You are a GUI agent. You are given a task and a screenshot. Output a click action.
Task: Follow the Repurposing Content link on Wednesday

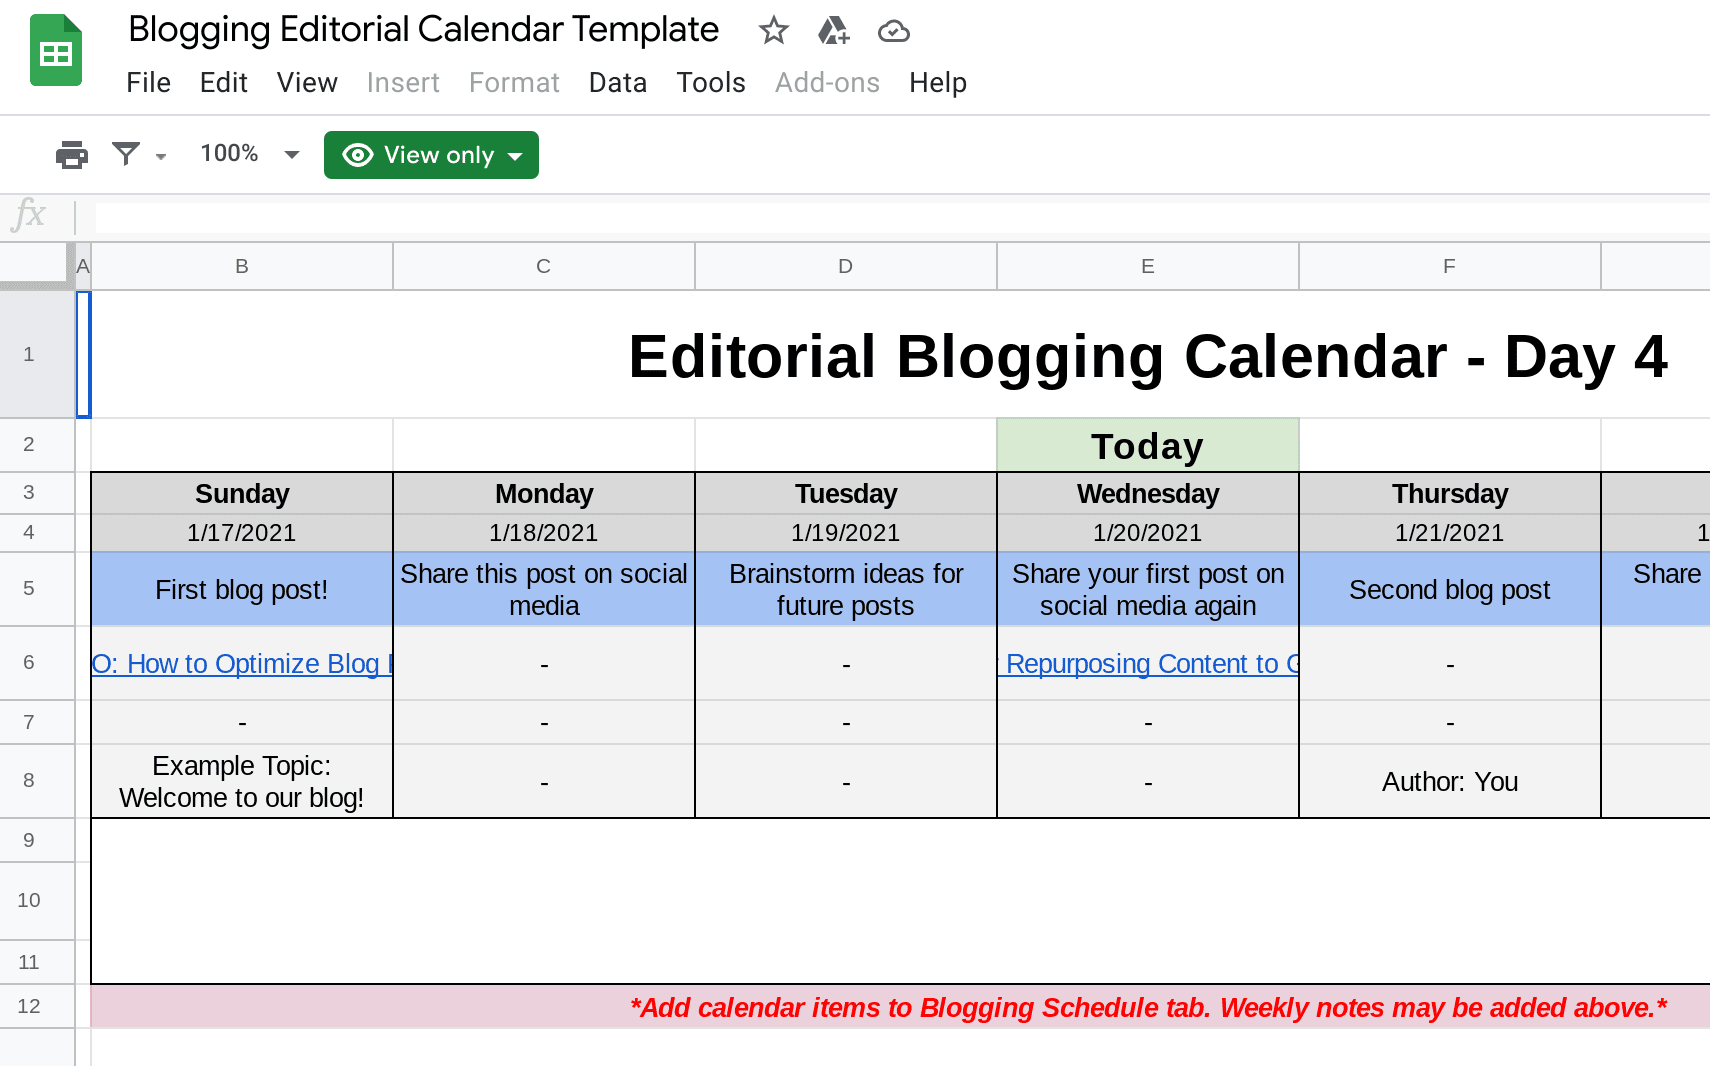click(x=1147, y=663)
